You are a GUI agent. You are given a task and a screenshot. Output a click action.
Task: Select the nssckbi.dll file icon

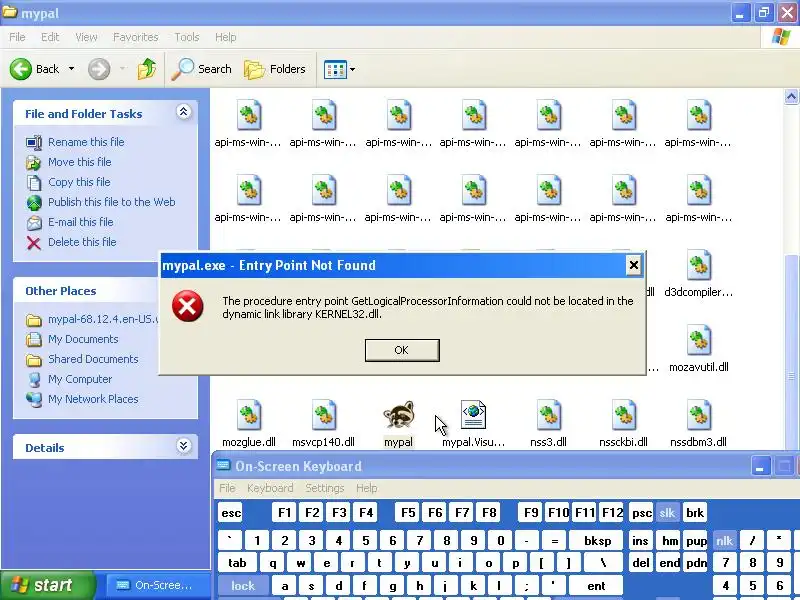tap(623, 414)
